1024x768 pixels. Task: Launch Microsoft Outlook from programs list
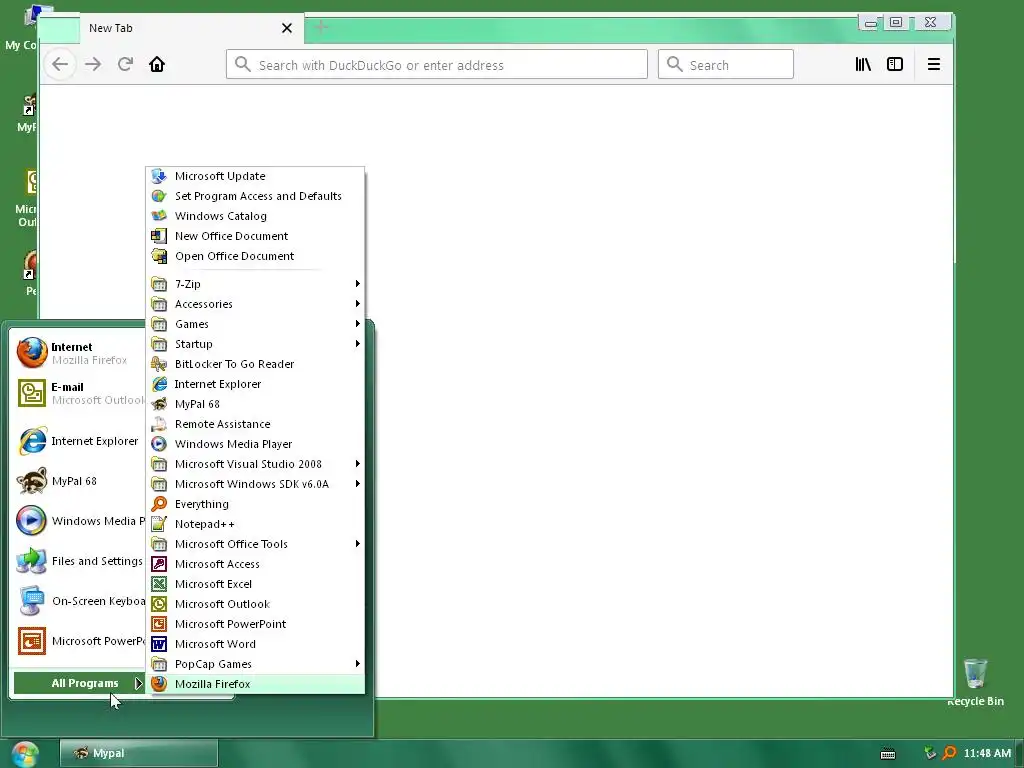point(255,604)
